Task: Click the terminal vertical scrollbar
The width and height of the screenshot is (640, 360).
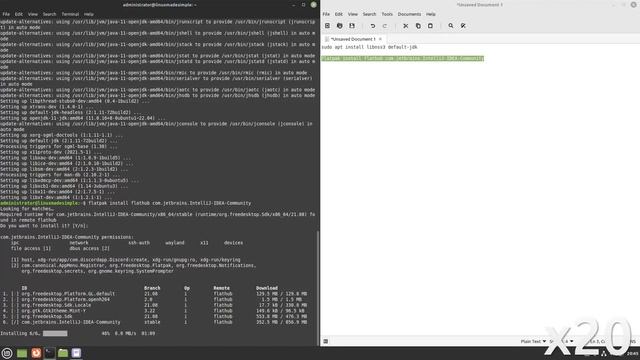Action: [318, 288]
